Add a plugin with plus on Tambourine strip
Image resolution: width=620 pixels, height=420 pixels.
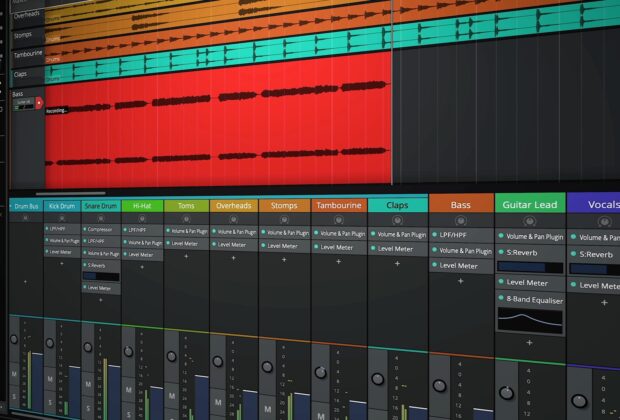pos(338,262)
